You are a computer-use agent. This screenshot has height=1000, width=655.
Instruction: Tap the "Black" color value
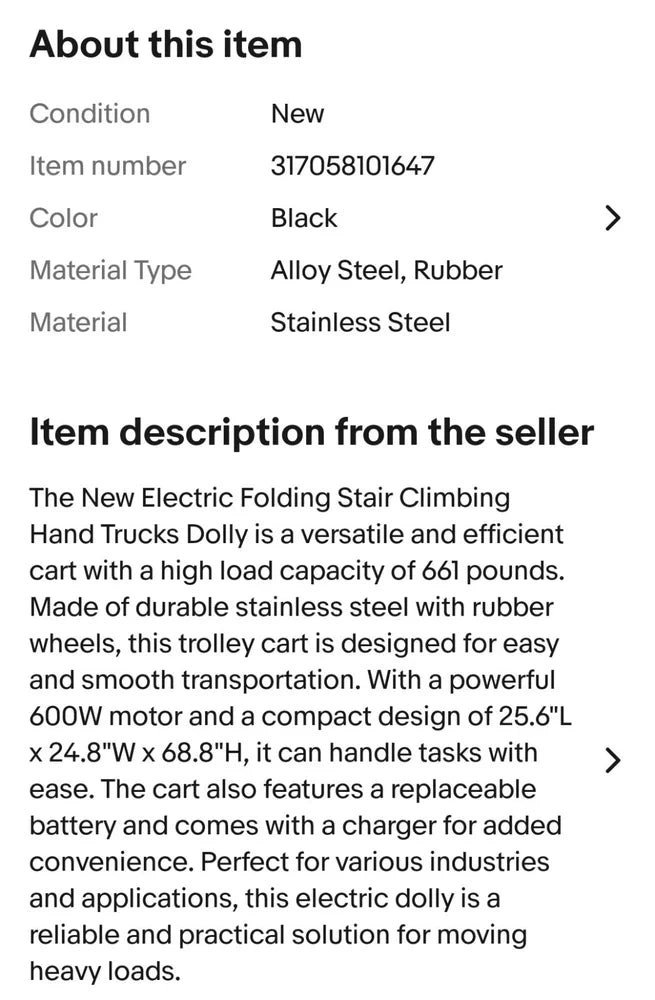coord(304,218)
